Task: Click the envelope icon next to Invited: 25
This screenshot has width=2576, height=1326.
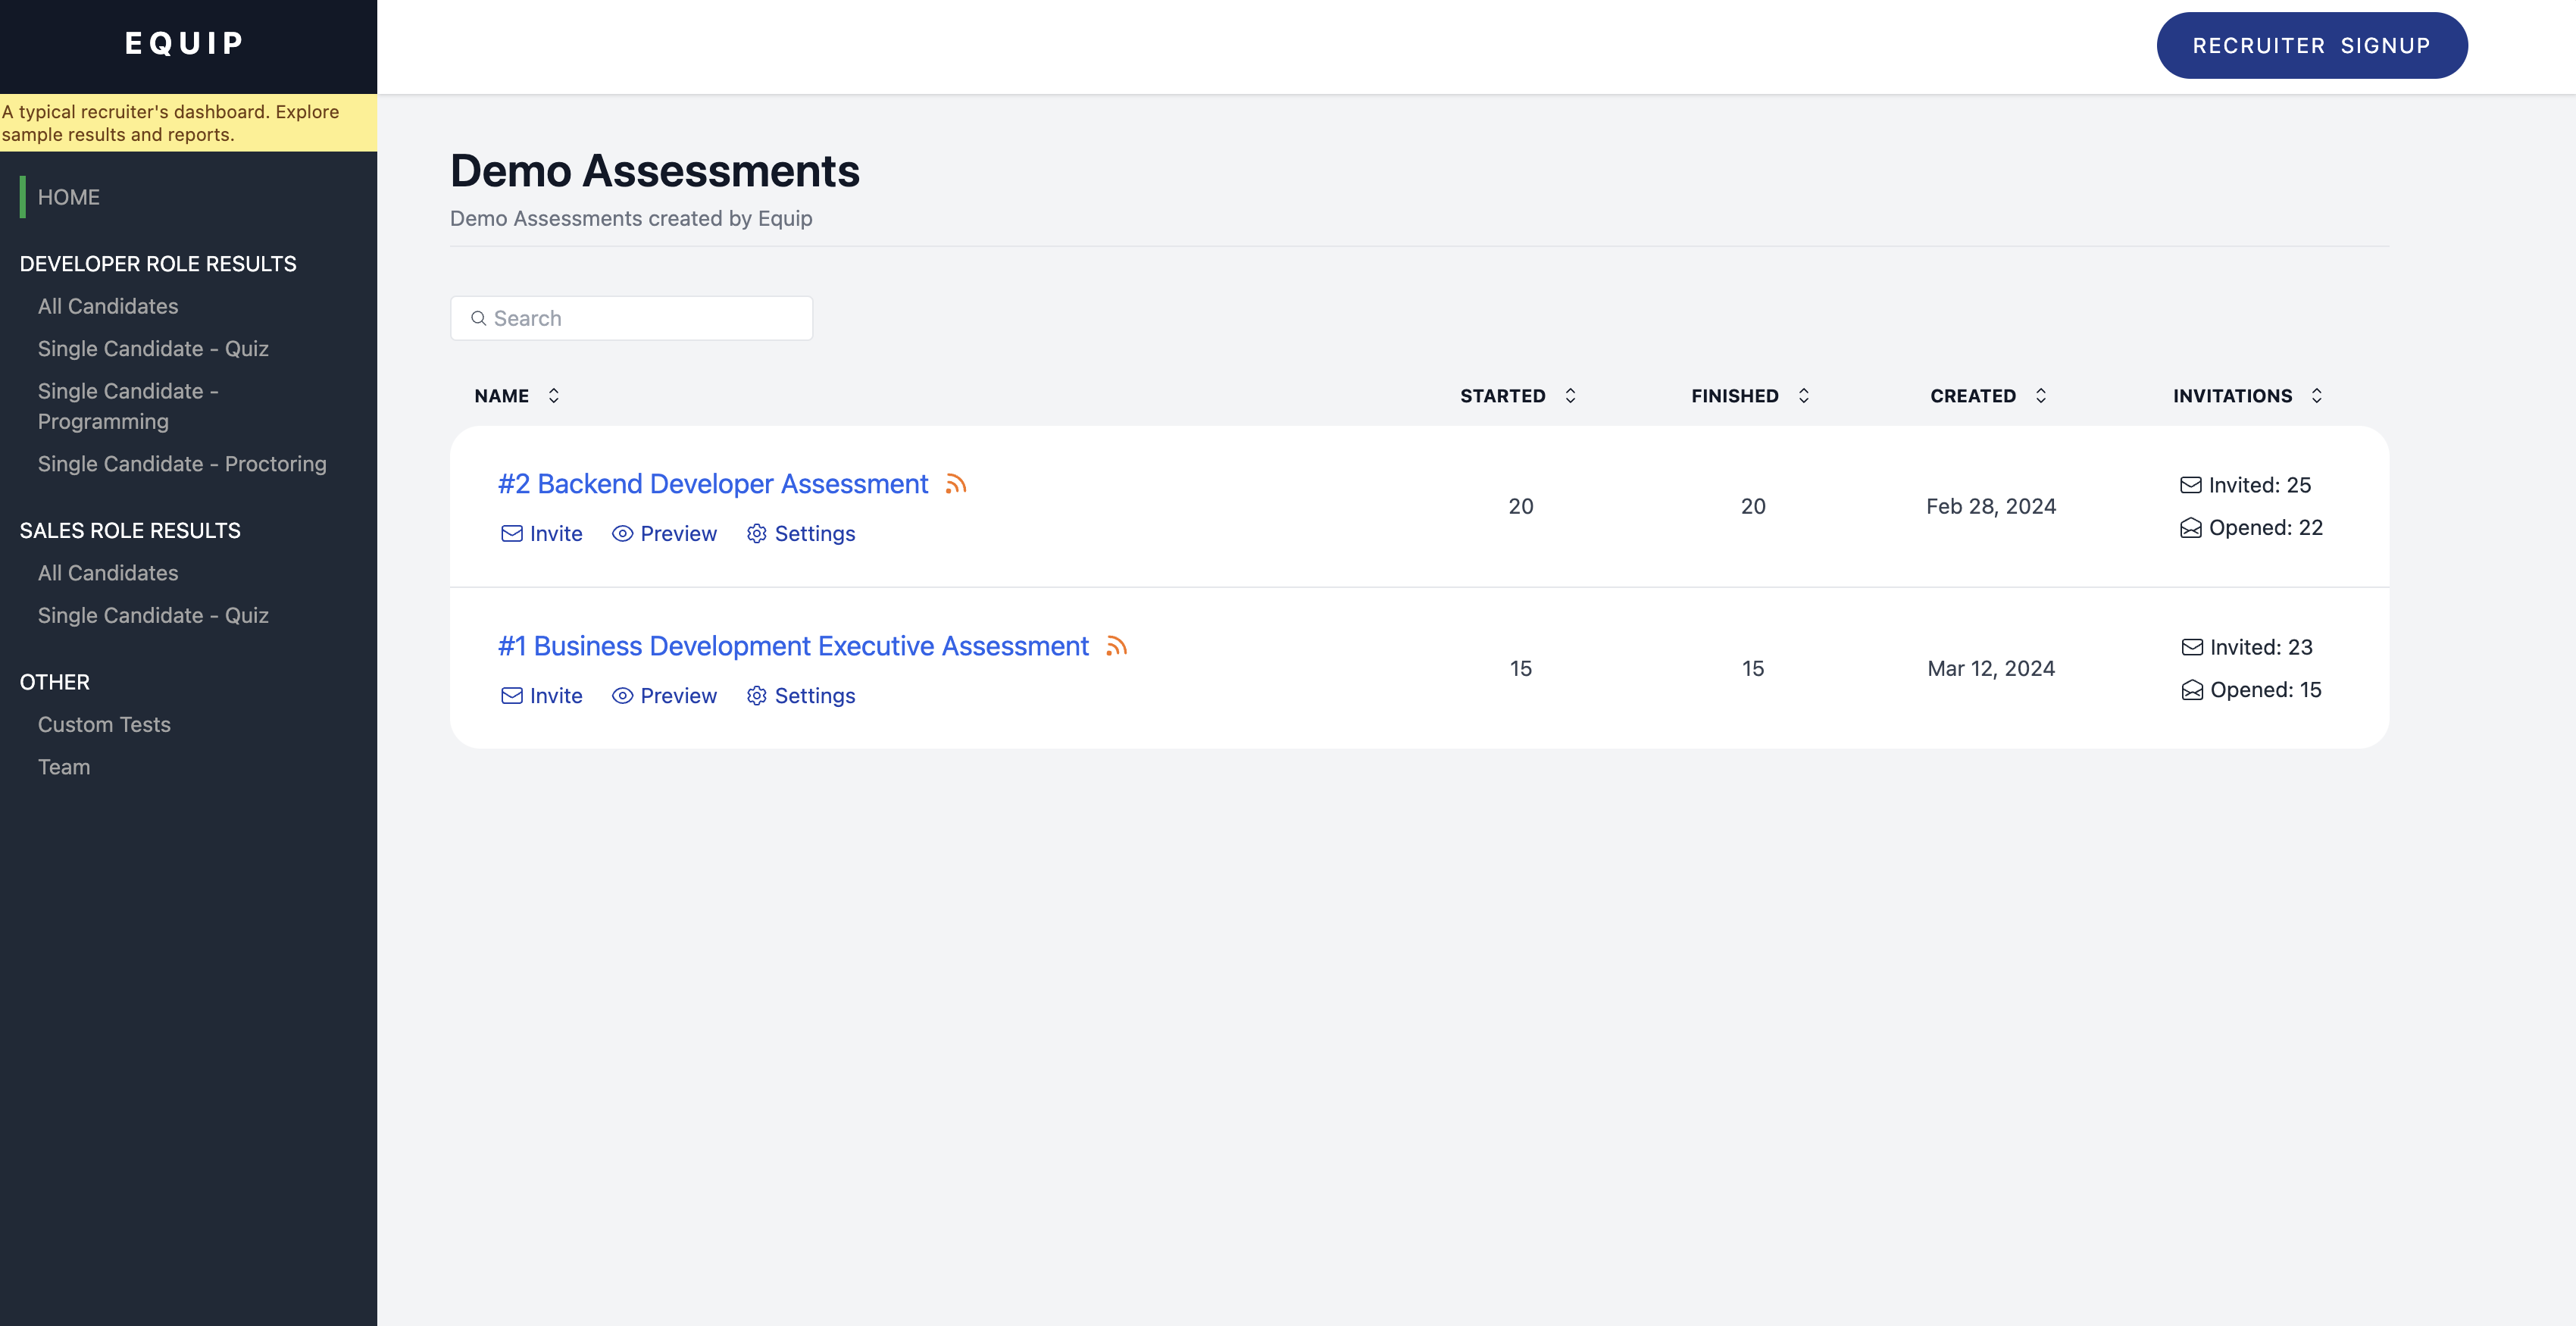Action: 2190,485
